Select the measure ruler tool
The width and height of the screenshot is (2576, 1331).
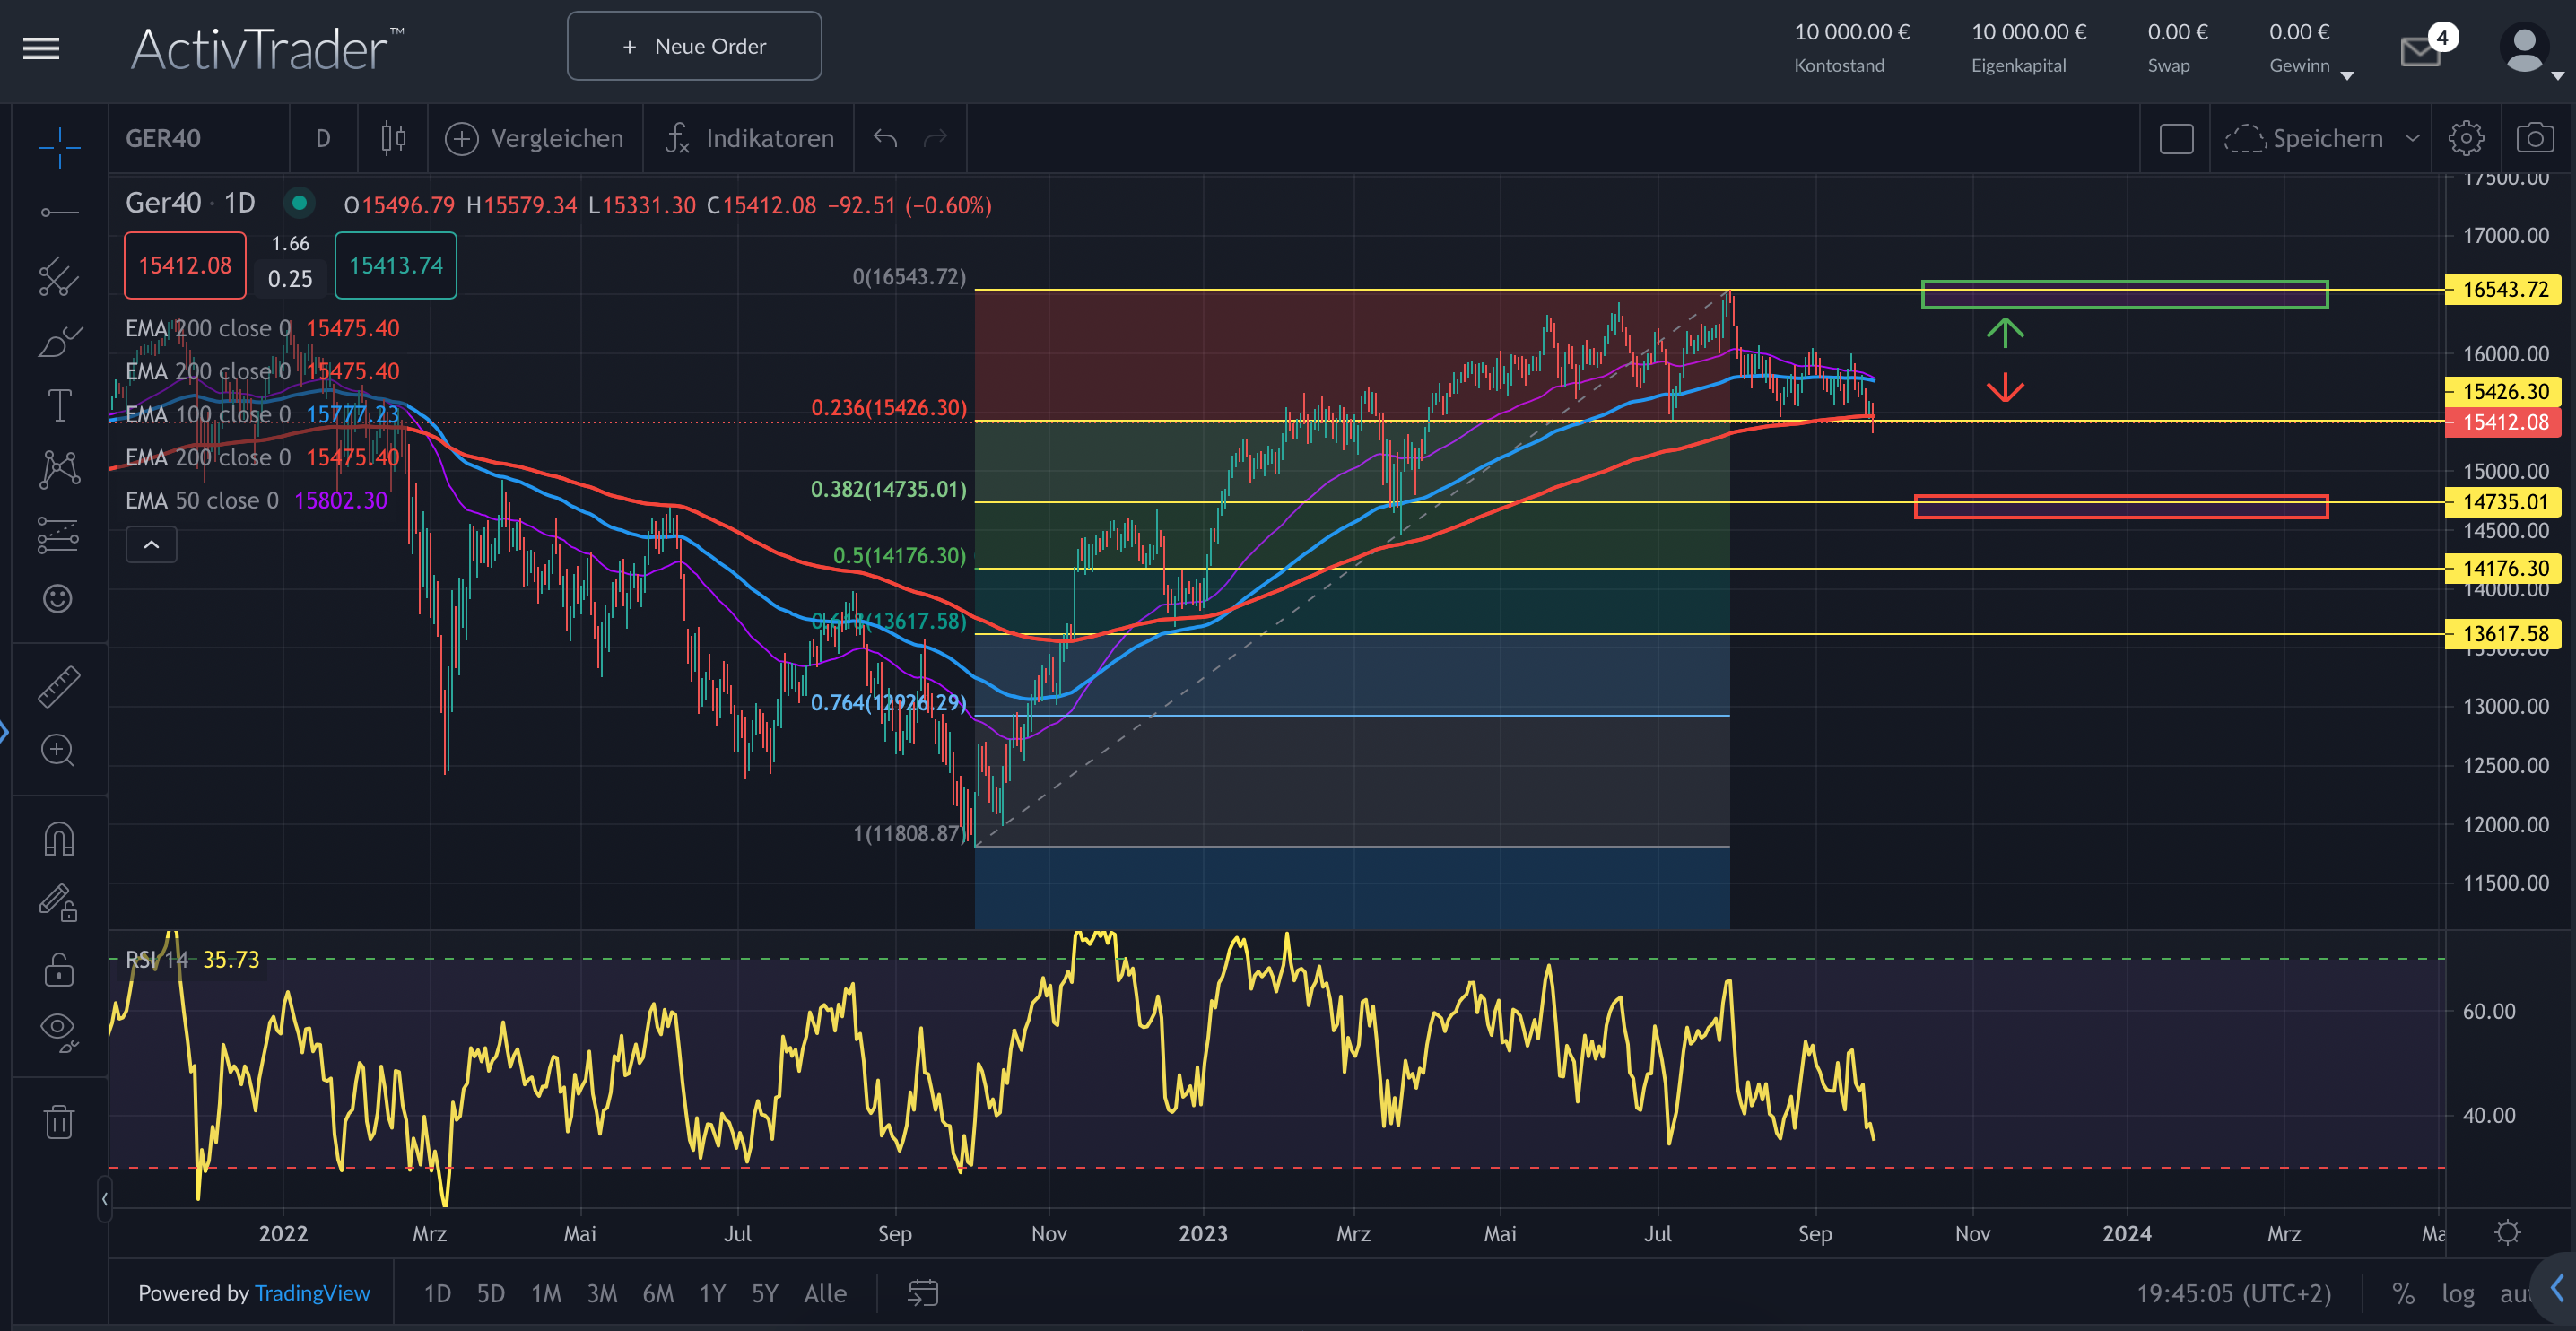pyautogui.click(x=58, y=687)
